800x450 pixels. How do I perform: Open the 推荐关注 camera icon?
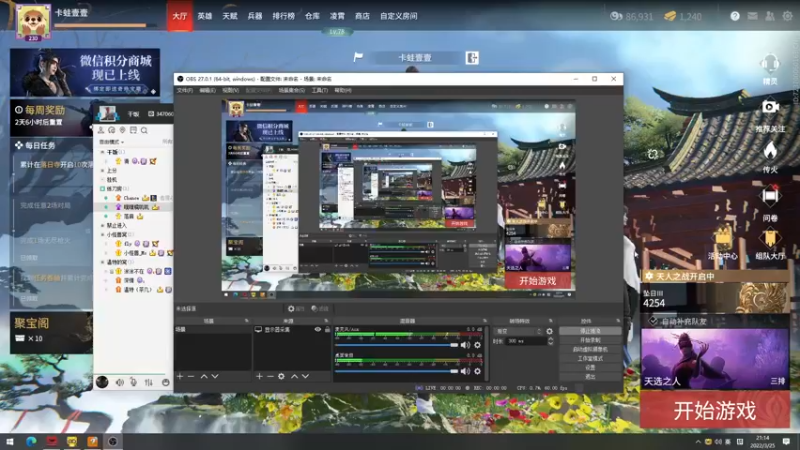pos(770,107)
